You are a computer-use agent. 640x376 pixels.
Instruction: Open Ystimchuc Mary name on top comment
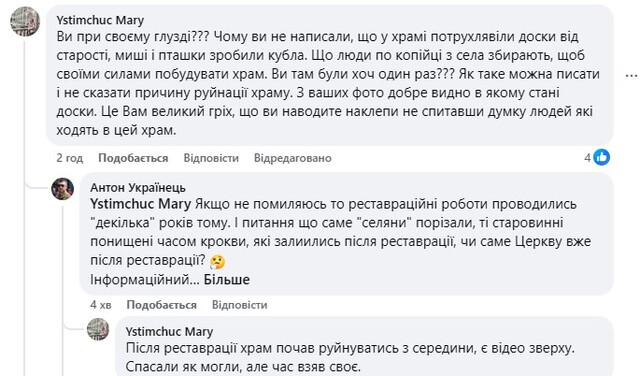[100, 20]
